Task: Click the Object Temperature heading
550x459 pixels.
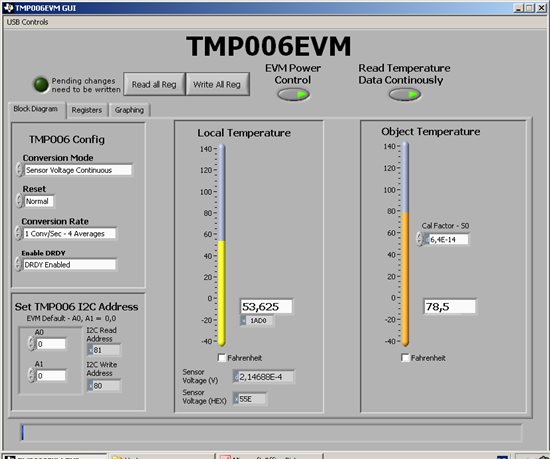Action: 431,131
